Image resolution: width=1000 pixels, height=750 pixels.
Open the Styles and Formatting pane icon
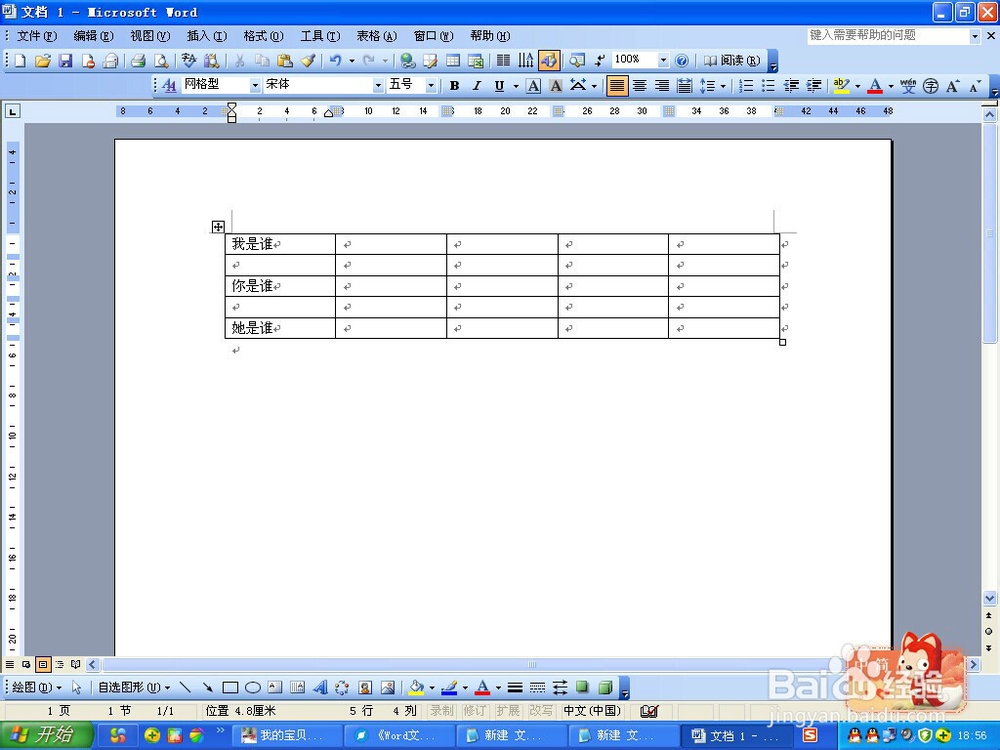[169, 85]
